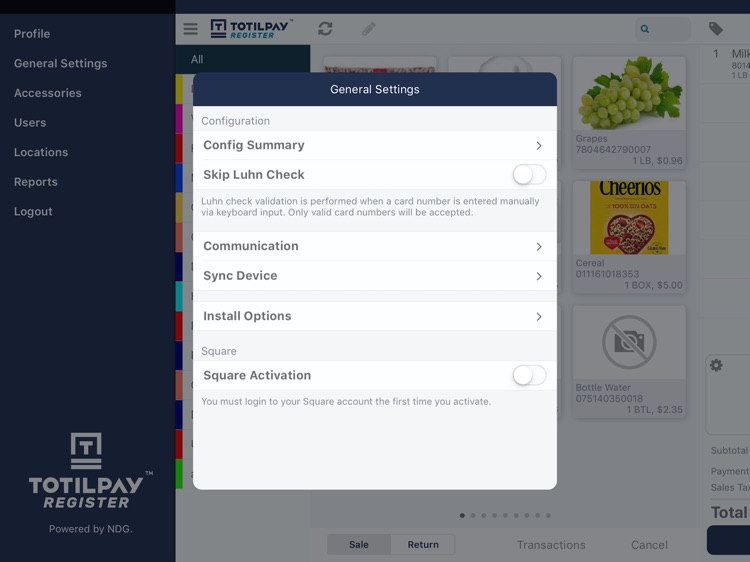The height and width of the screenshot is (562, 750).
Task: Select the Bottle Water product tile
Action: click(x=629, y=362)
